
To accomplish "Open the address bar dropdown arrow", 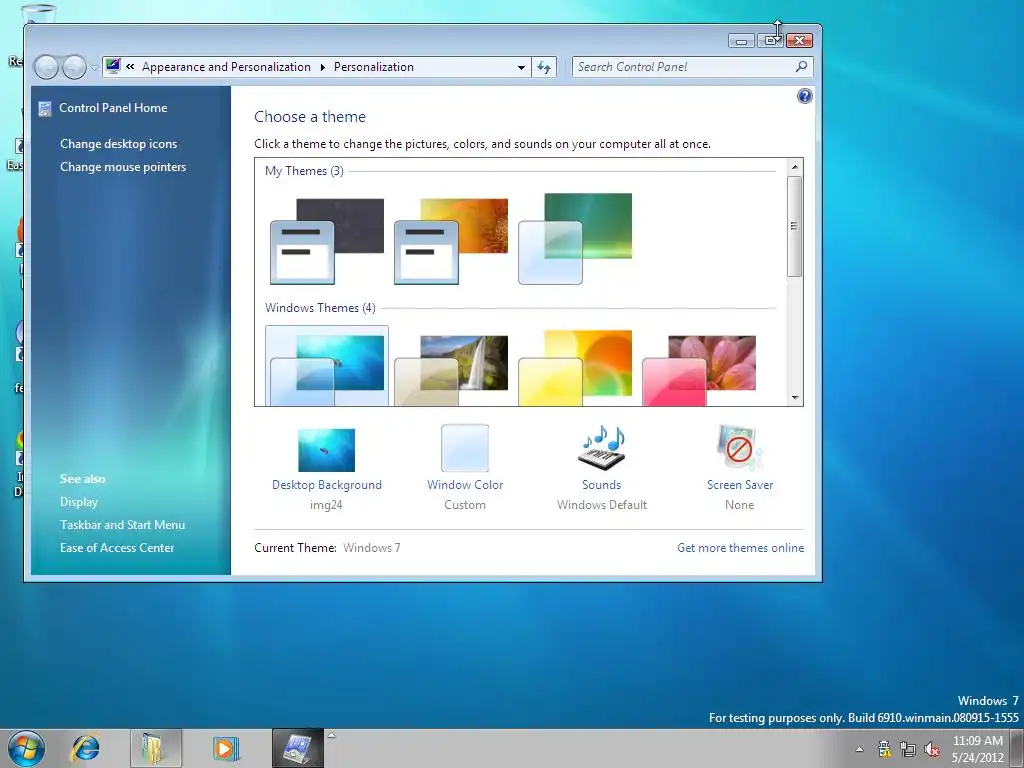I will (x=521, y=67).
